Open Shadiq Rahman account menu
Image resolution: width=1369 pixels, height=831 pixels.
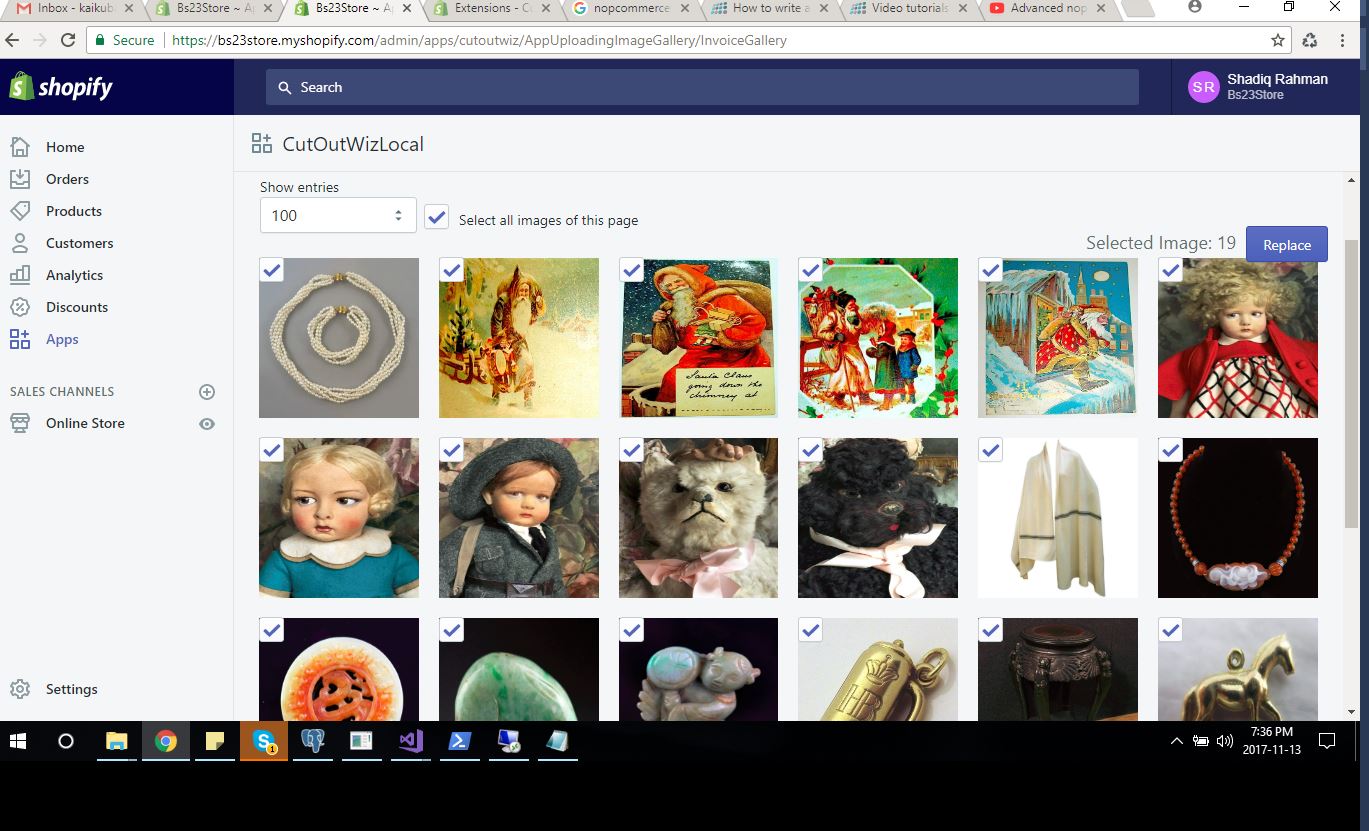[x=1258, y=87]
